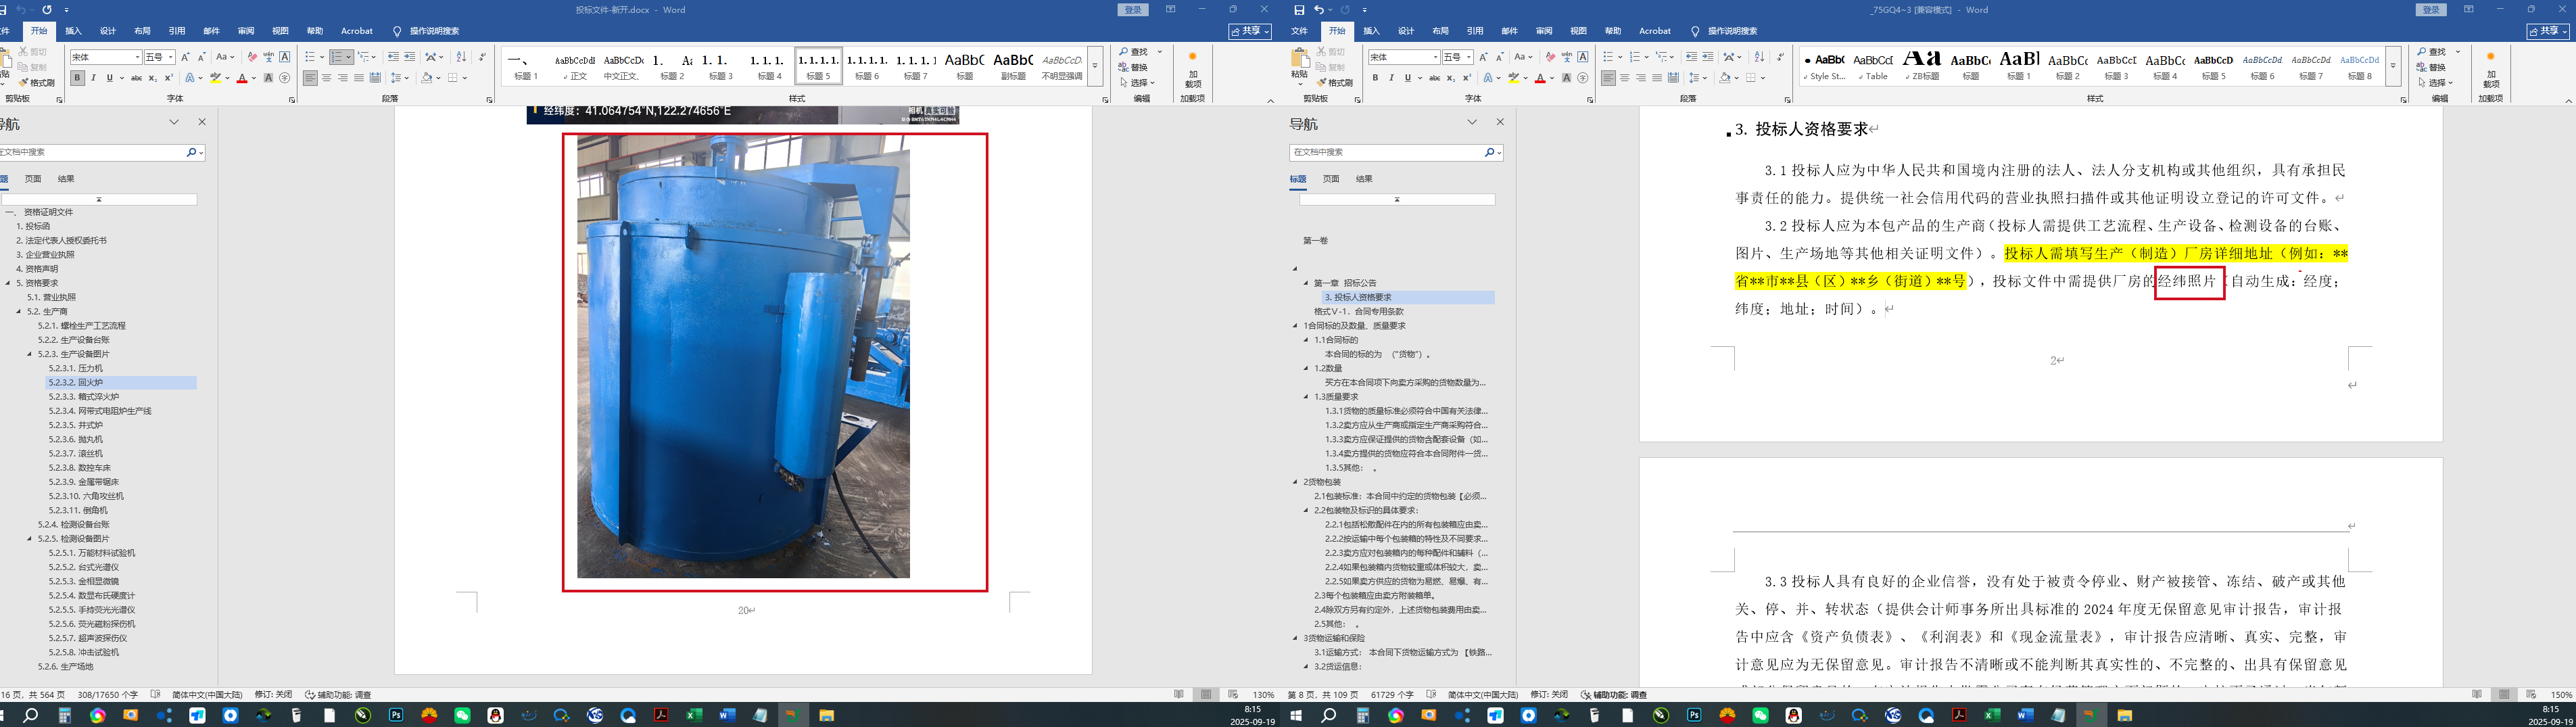Toggle Underline in the _75GQ4~3 window
The width and height of the screenshot is (2576, 727).
[x=1407, y=78]
